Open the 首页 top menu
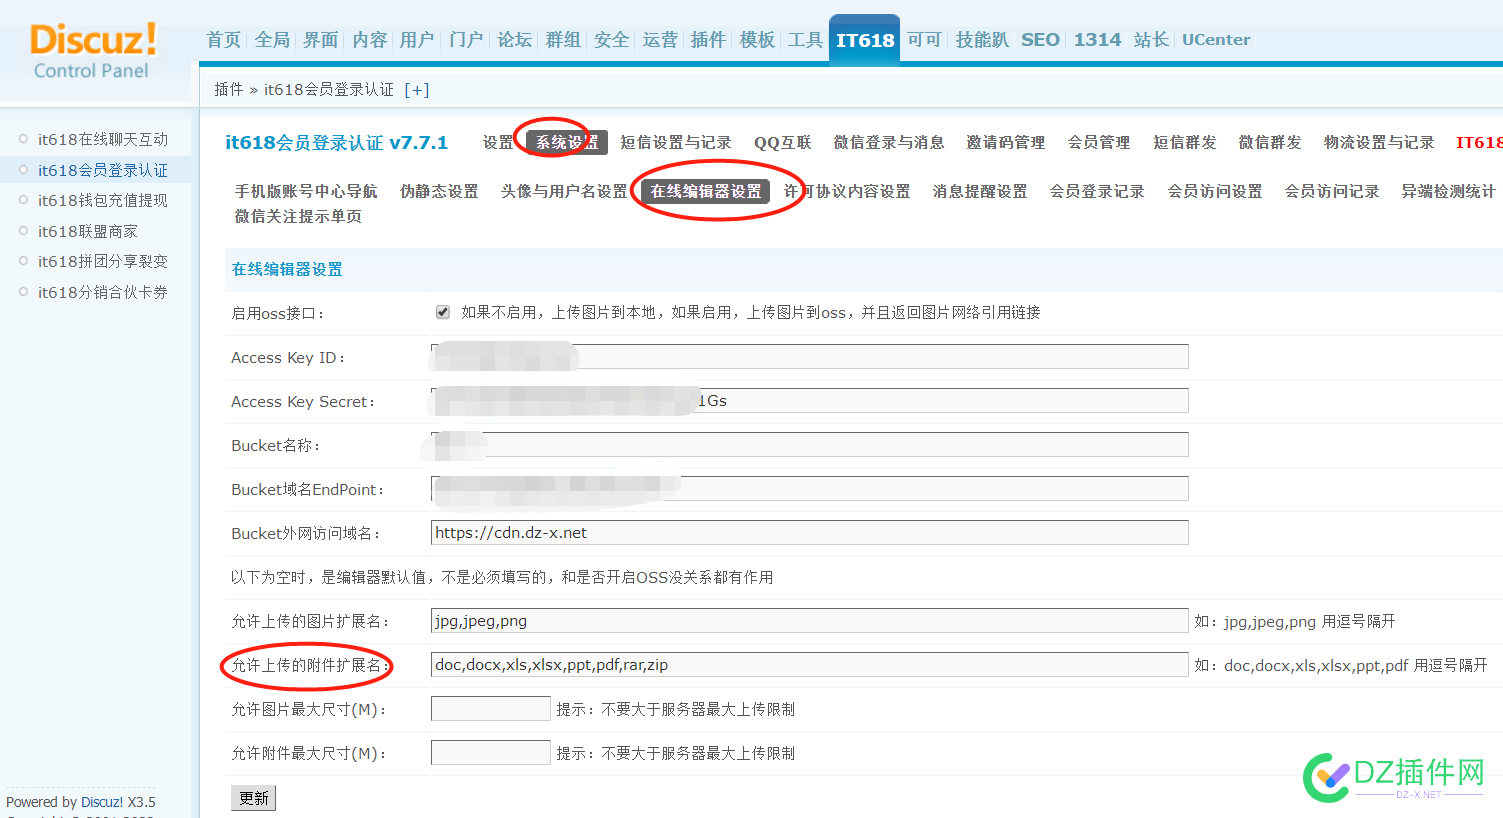Viewport: 1503px width, 818px height. pos(224,40)
